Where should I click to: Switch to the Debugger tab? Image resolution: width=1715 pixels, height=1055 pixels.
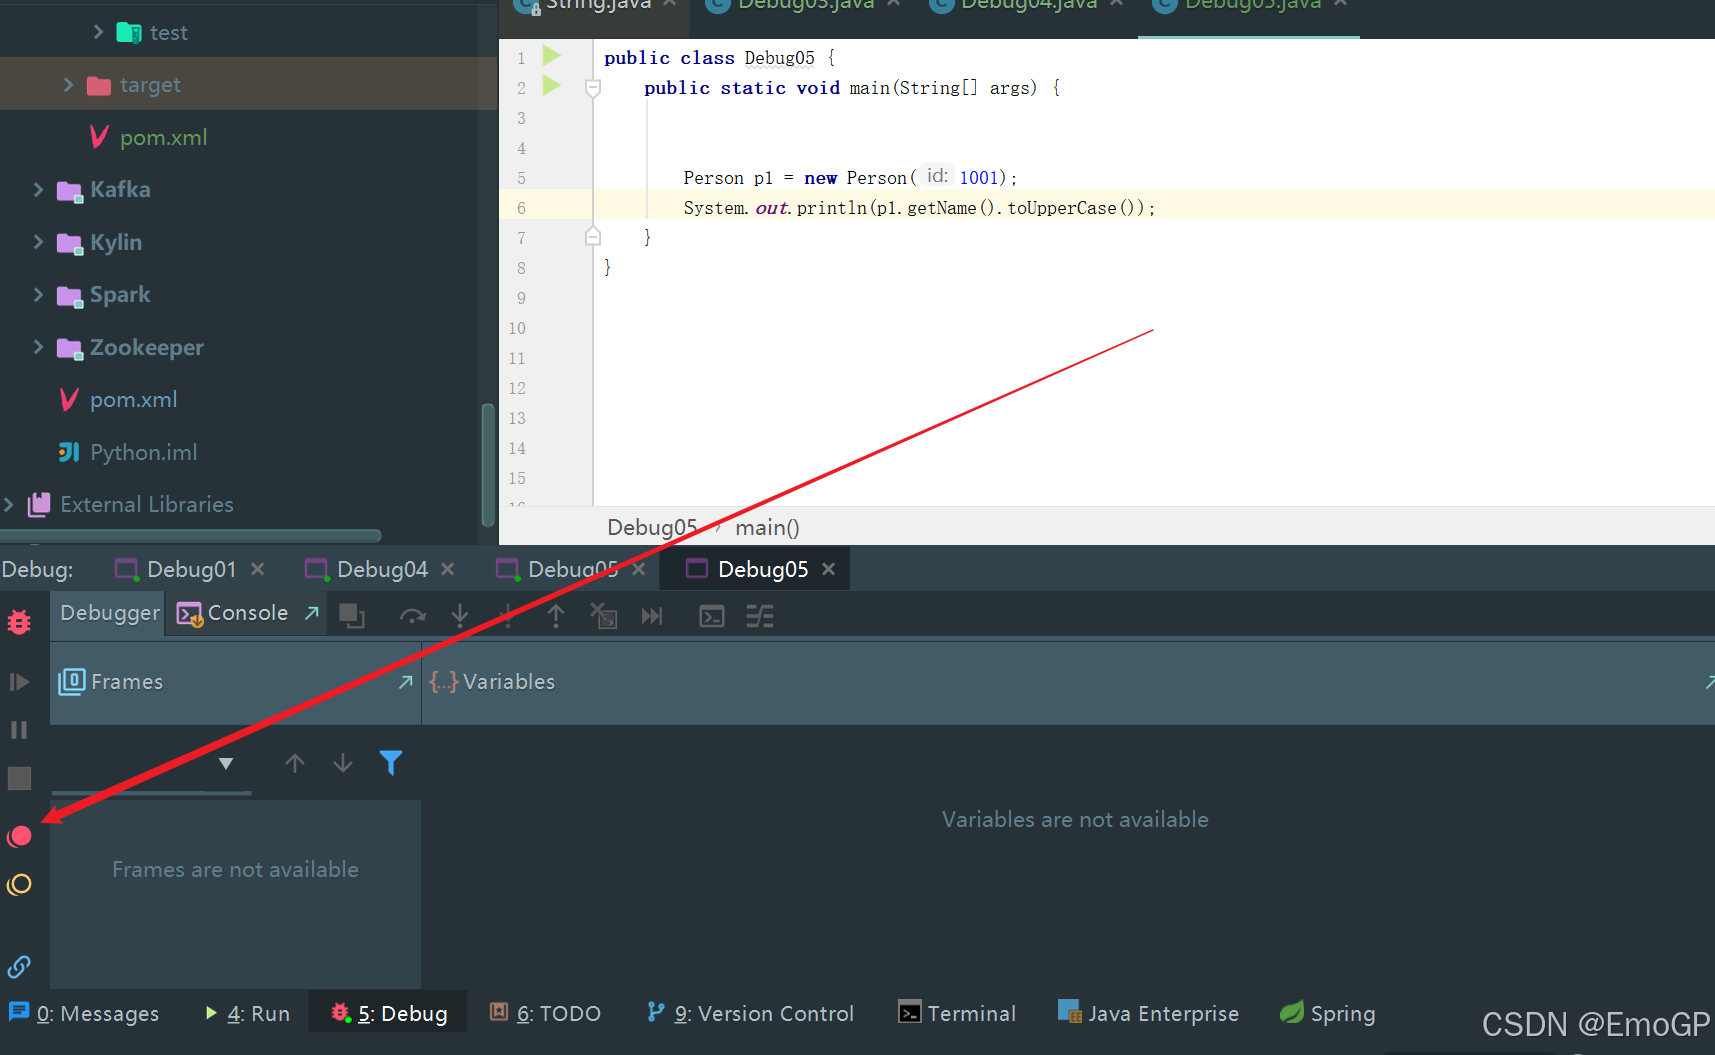click(109, 613)
